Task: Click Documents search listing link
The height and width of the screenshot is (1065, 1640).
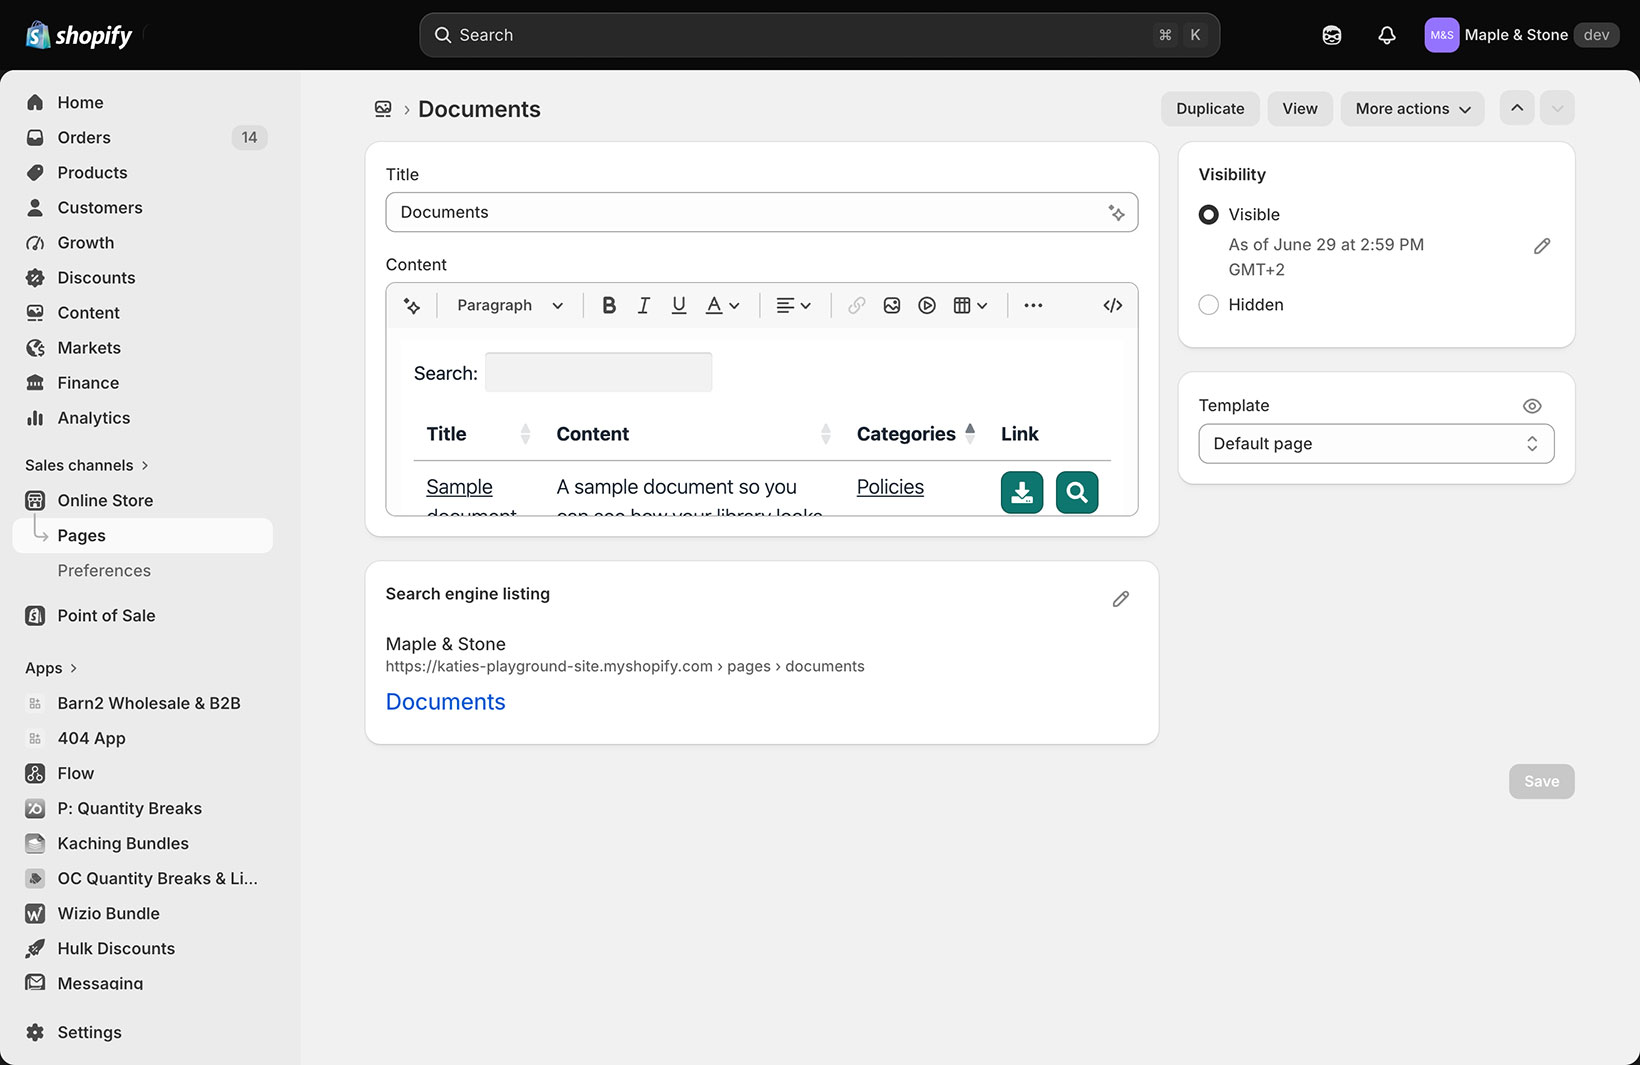Action: coord(445,702)
